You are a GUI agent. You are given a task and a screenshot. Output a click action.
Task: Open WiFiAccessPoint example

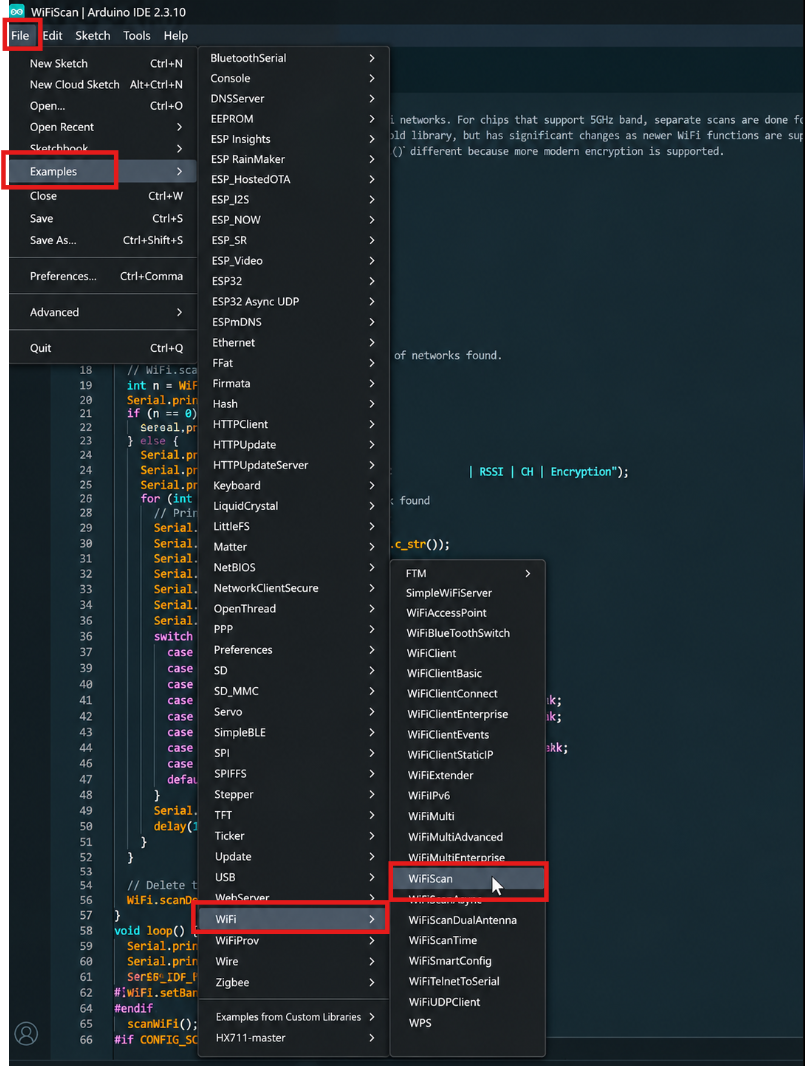point(468,613)
